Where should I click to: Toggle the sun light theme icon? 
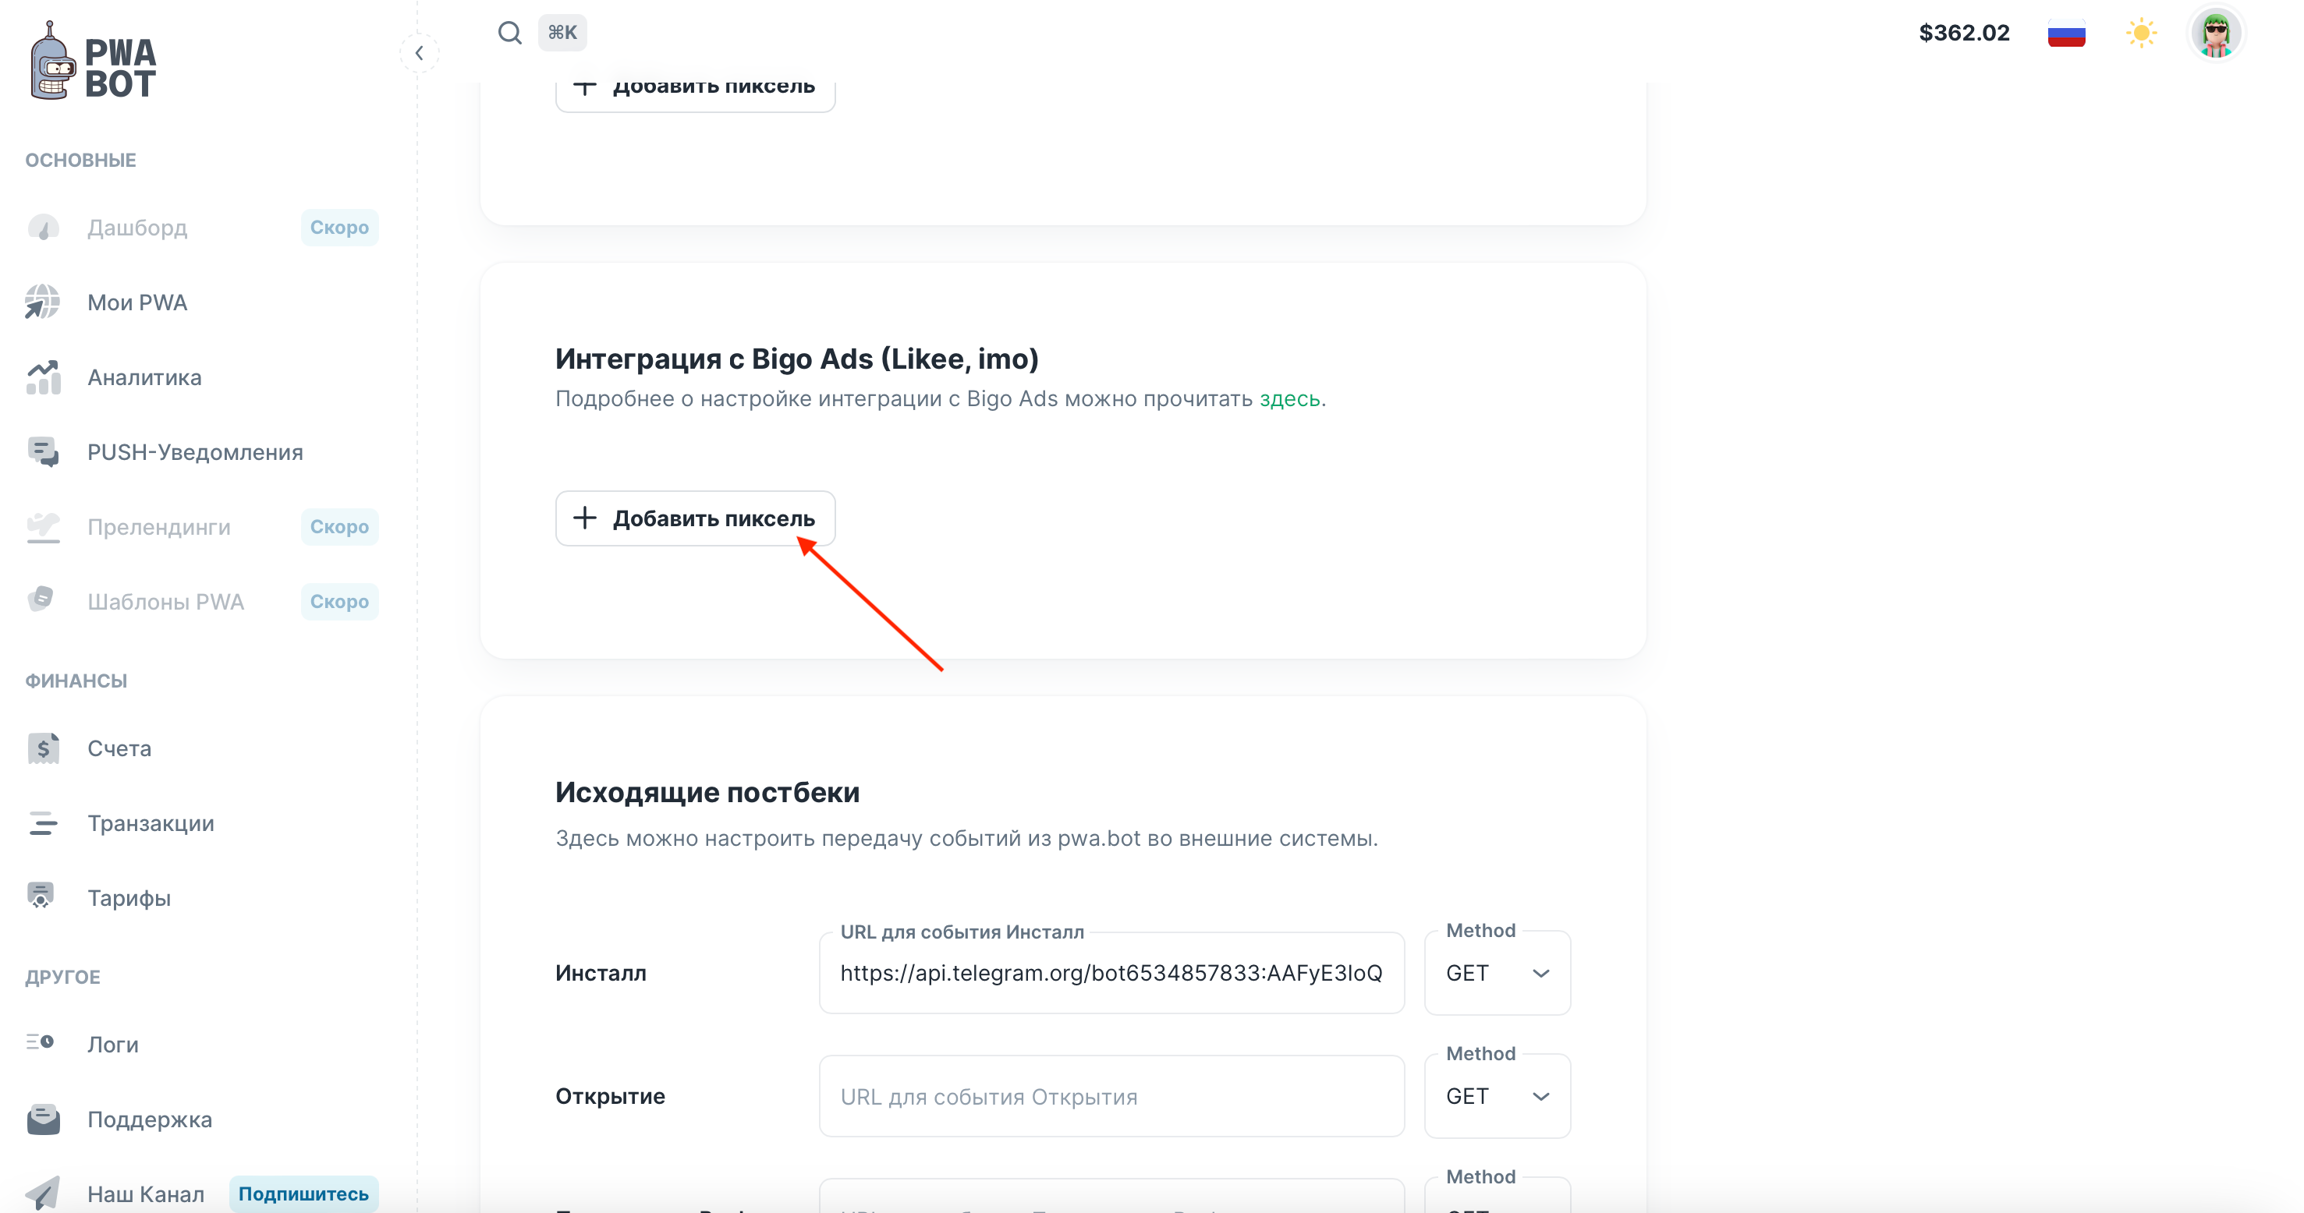click(2141, 33)
